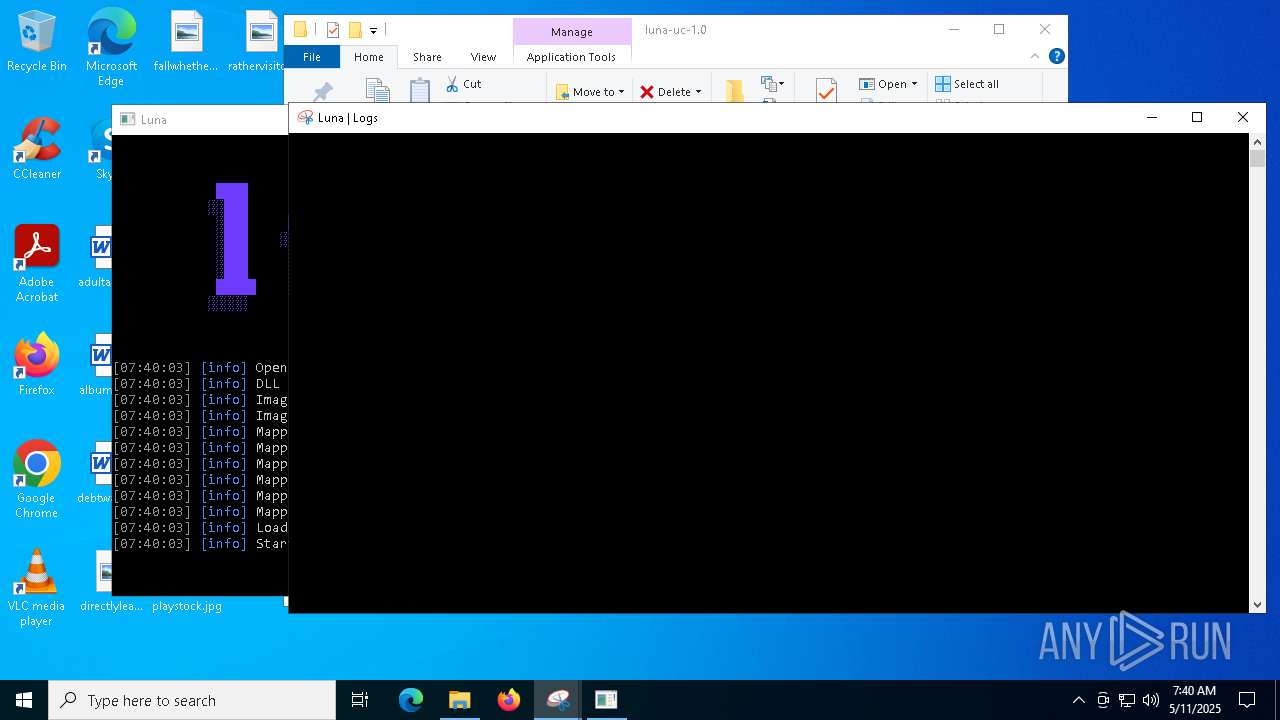
Task: Click the Pin to Quick access icon
Action: pyautogui.click(x=322, y=92)
